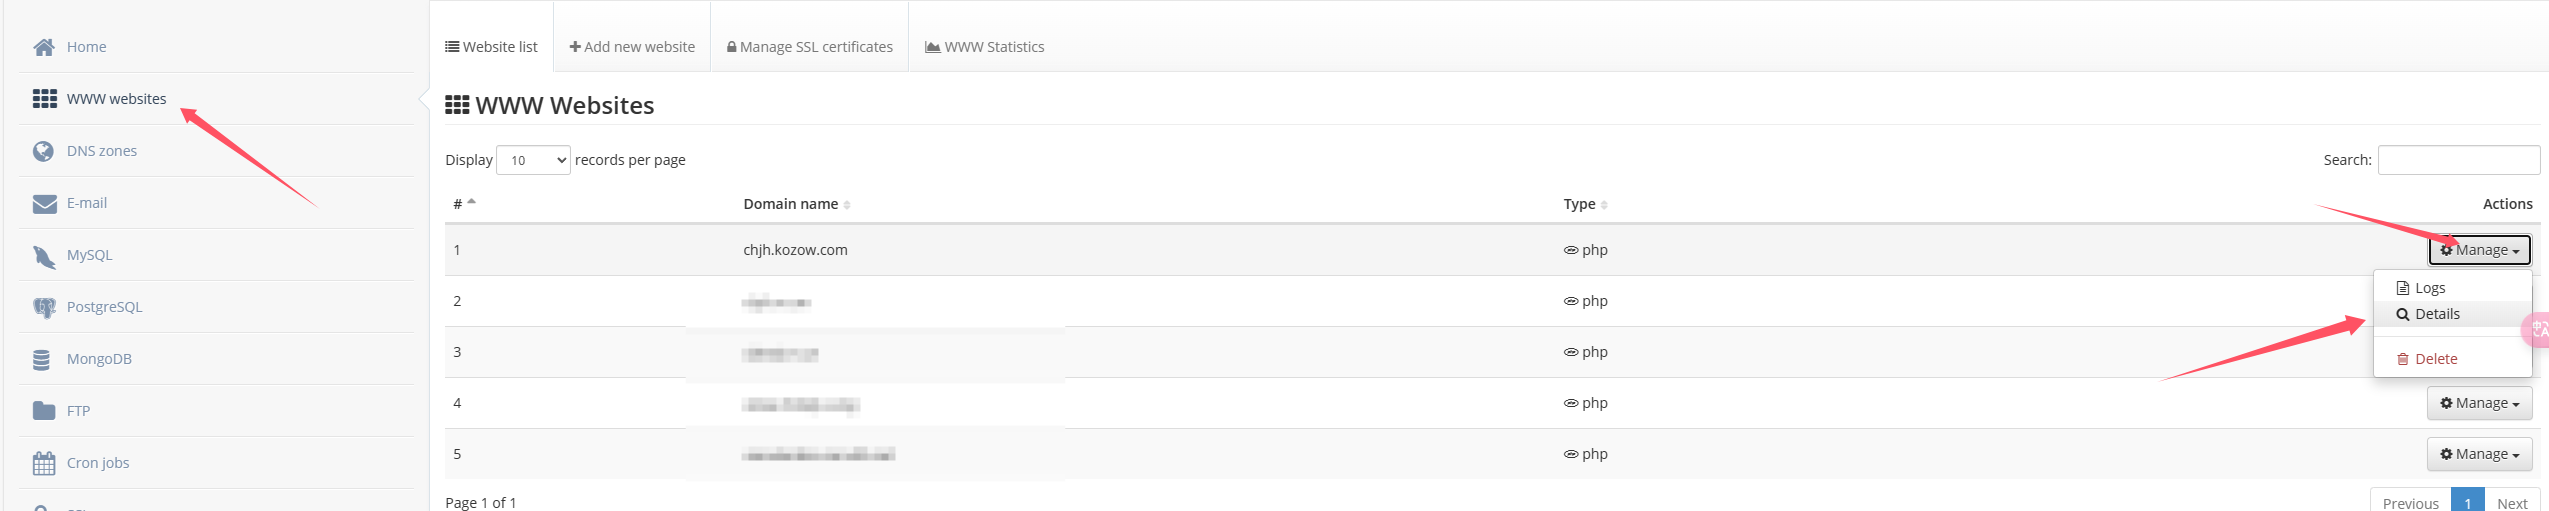This screenshot has height=511, width=2549.
Task: Switch to Add new website tab
Action: [632, 47]
